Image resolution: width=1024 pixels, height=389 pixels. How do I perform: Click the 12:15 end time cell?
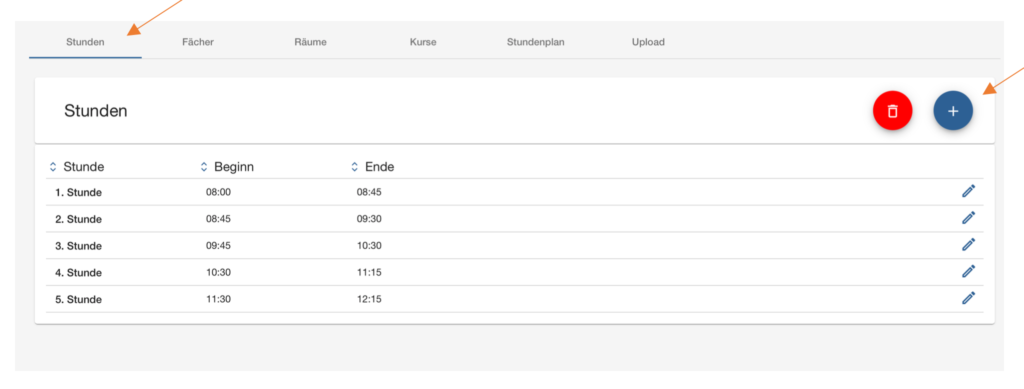point(369,300)
